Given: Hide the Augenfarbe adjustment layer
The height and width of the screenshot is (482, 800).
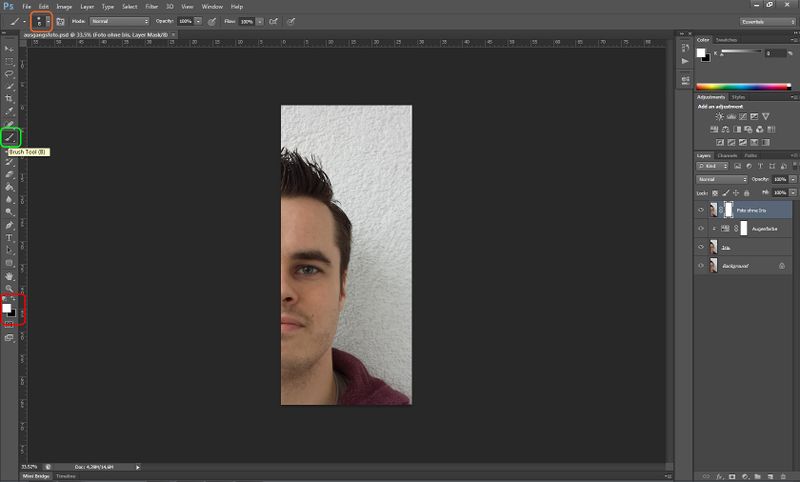Looking at the screenshot, I should 701,229.
